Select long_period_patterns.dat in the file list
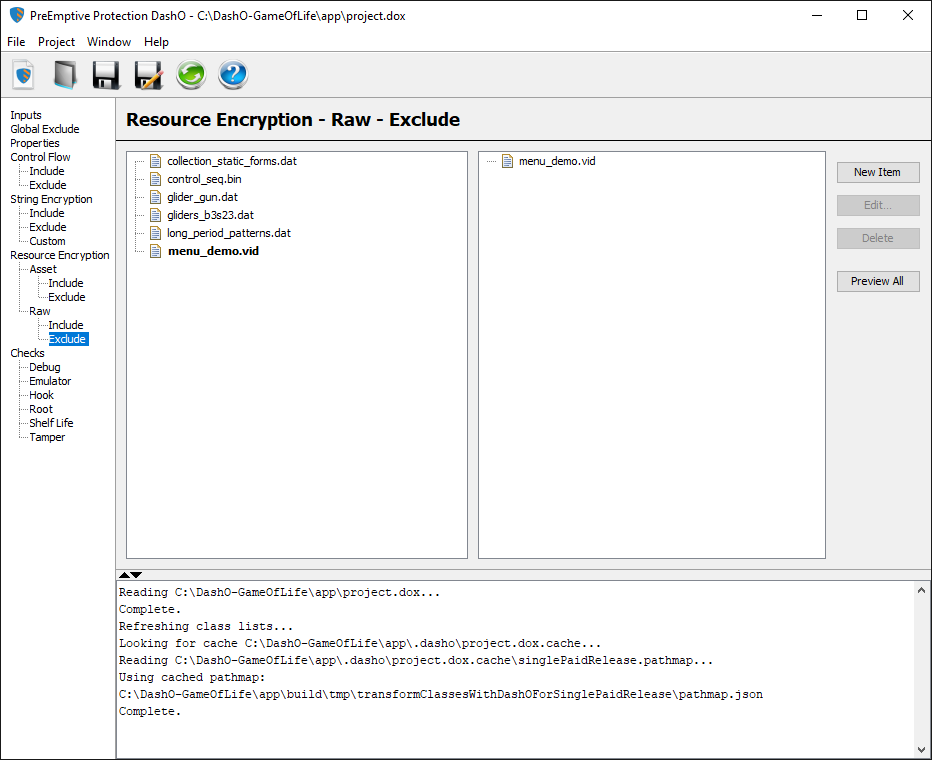Viewport: 932px width, 760px height. click(x=229, y=233)
